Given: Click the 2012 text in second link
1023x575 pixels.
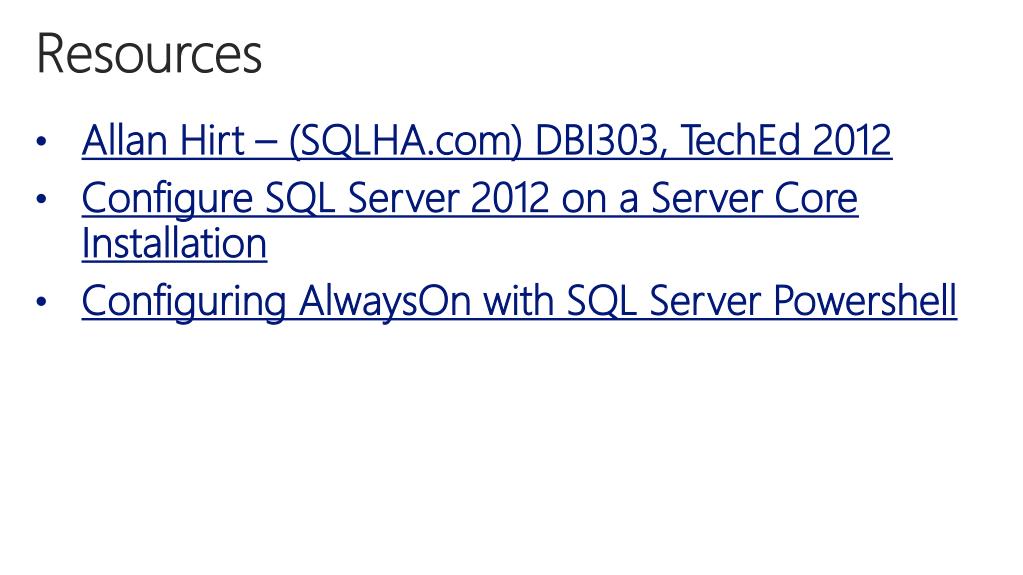Looking at the screenshot, I should [x=510, y=198].
